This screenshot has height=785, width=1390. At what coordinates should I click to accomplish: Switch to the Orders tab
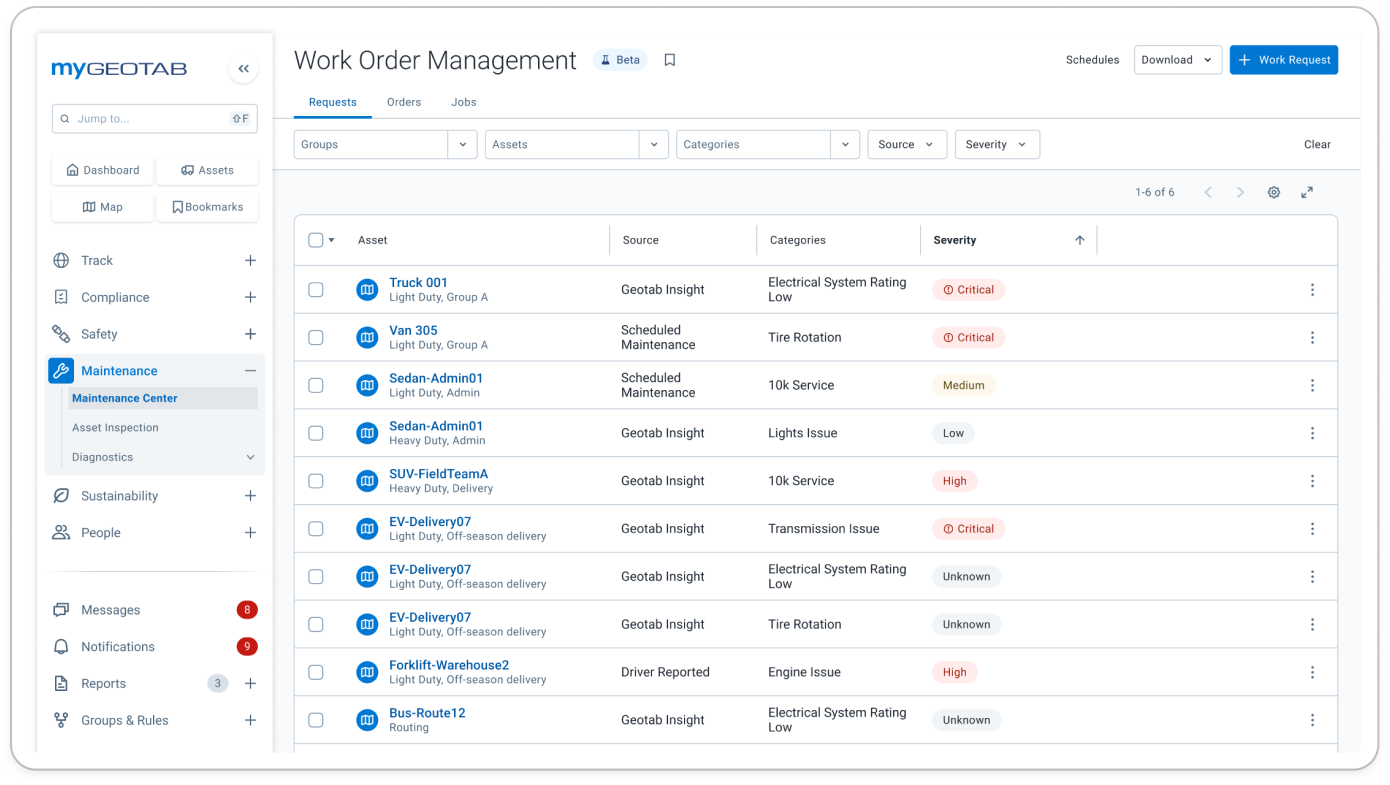(x=404, y=102)
